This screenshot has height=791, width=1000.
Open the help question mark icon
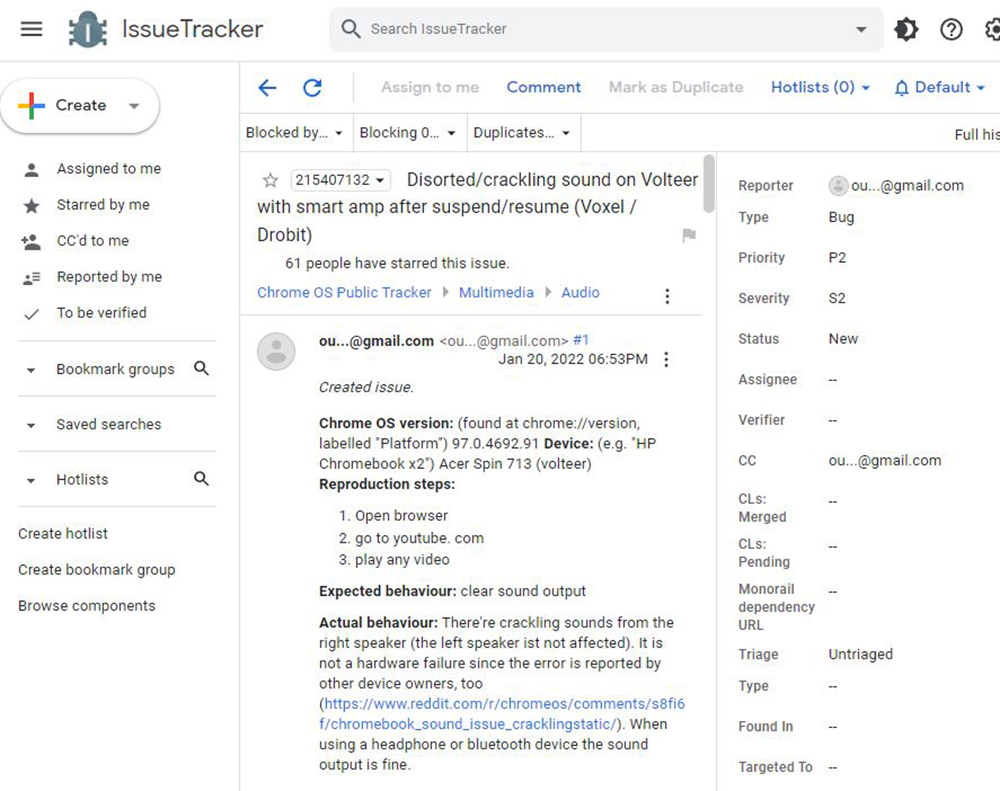(951, 29)
